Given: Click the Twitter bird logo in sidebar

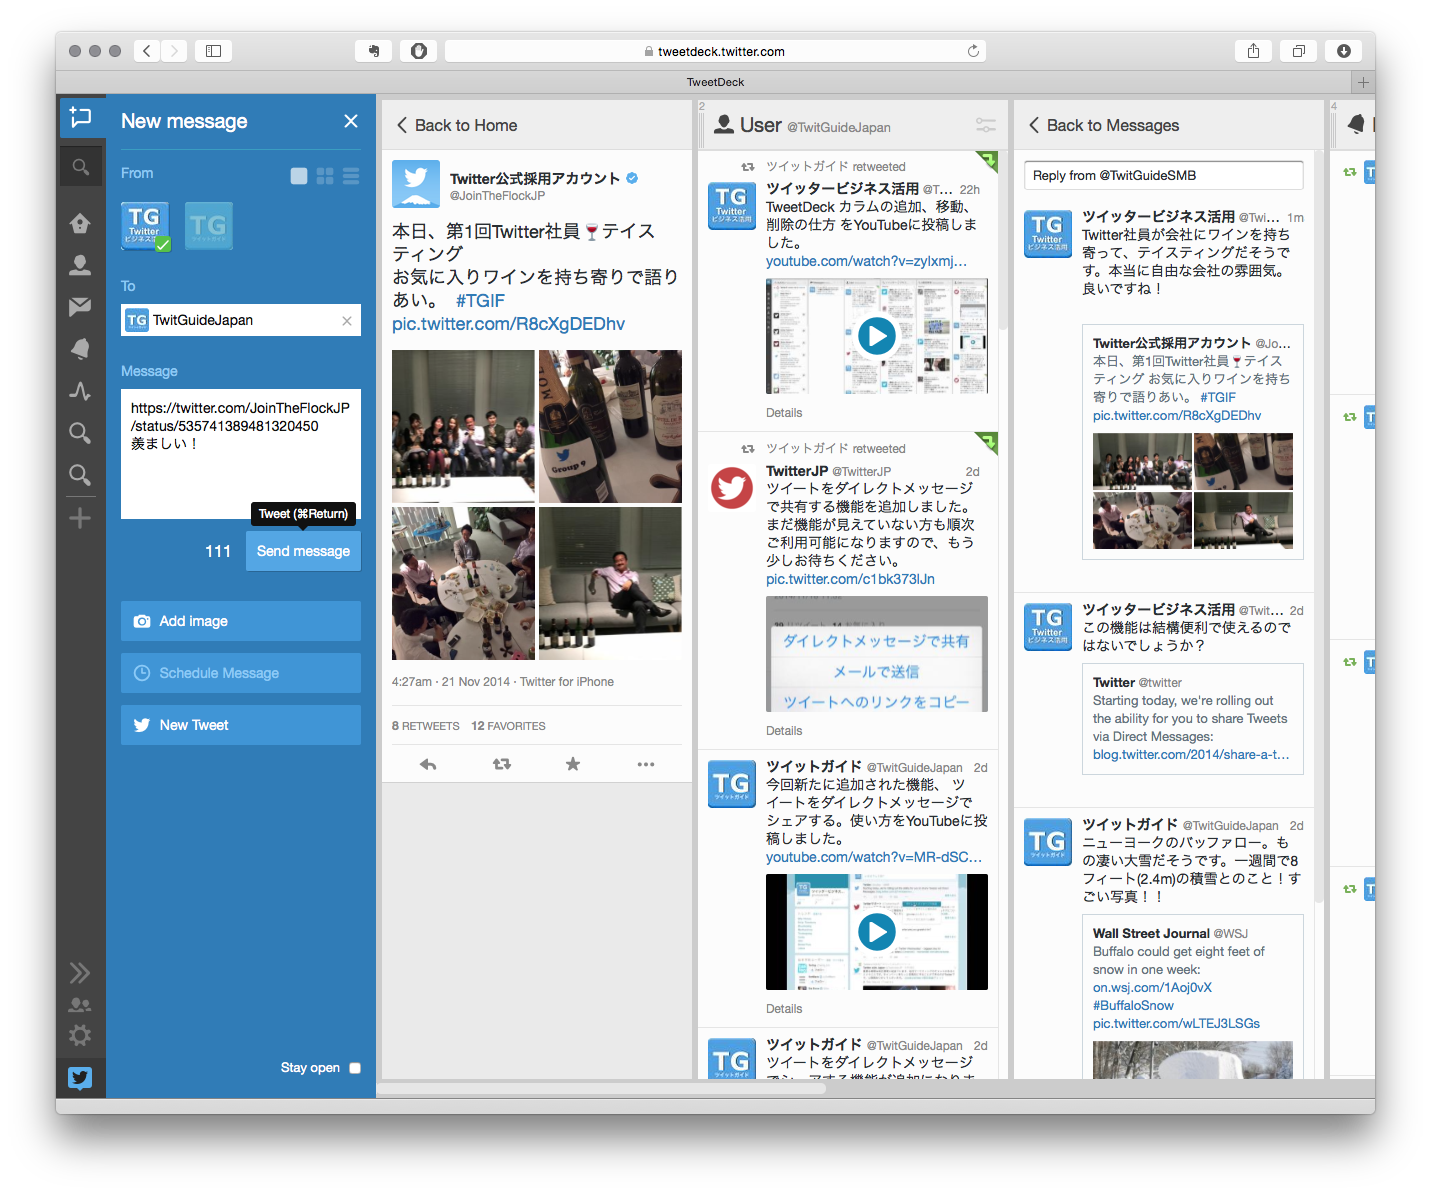Looking at the screenshot, I should pos(80,1077).
